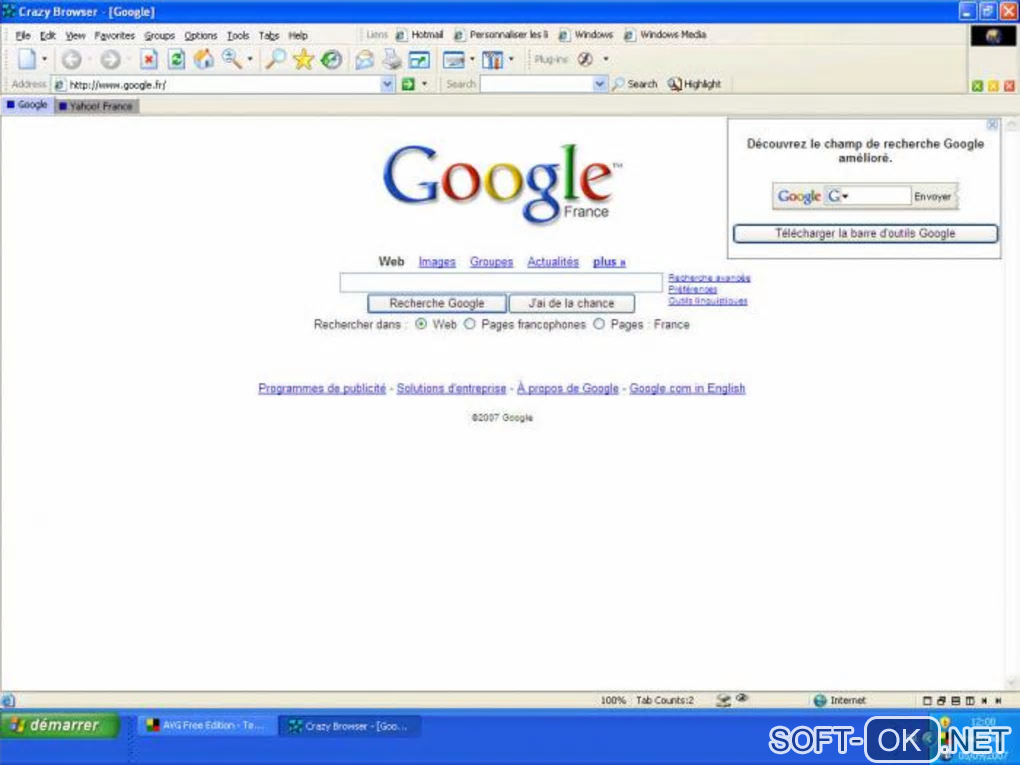This screenshot has width=1020, height=765.
Task: Switch to the Google tab
Action: (x=27, y=105)
